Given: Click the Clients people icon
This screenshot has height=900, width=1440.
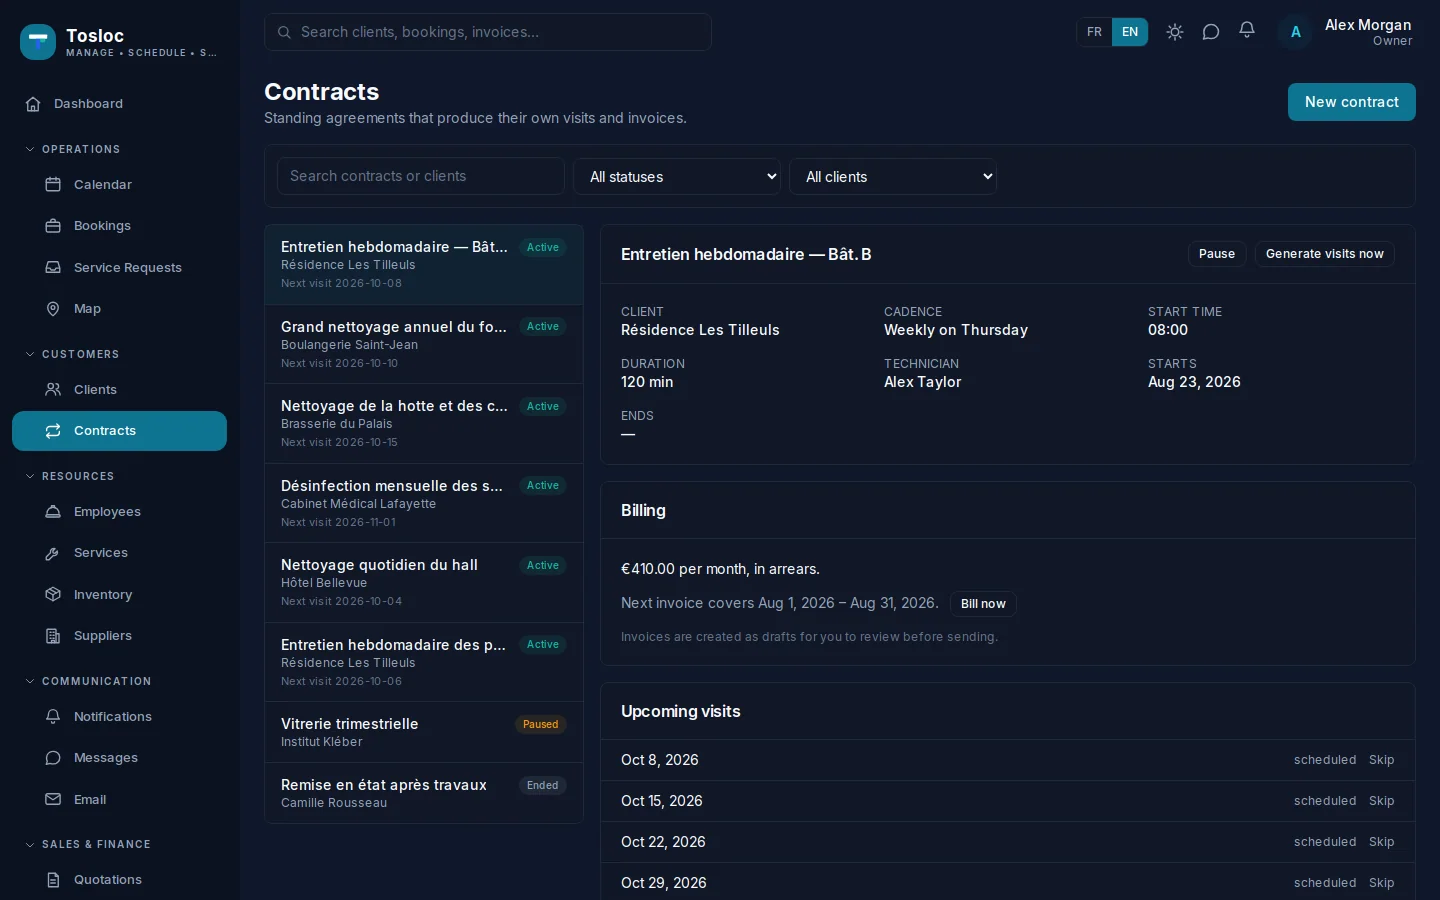Looking at the screenshot, I should click(x=53, y=390).
